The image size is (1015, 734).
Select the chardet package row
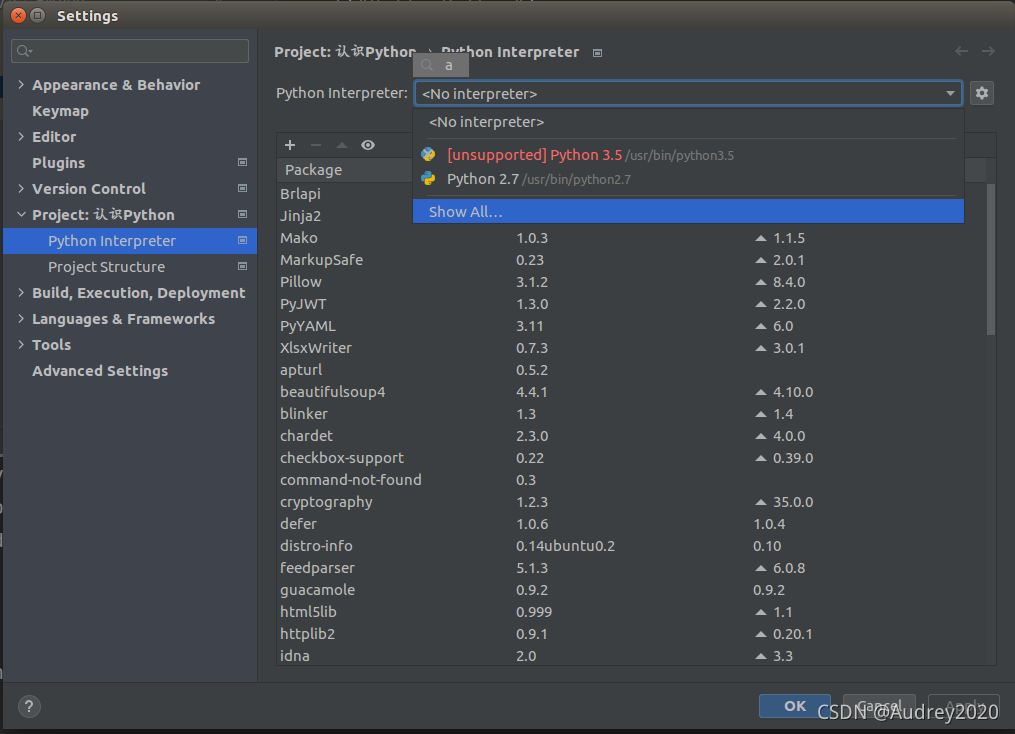[631, 436]
